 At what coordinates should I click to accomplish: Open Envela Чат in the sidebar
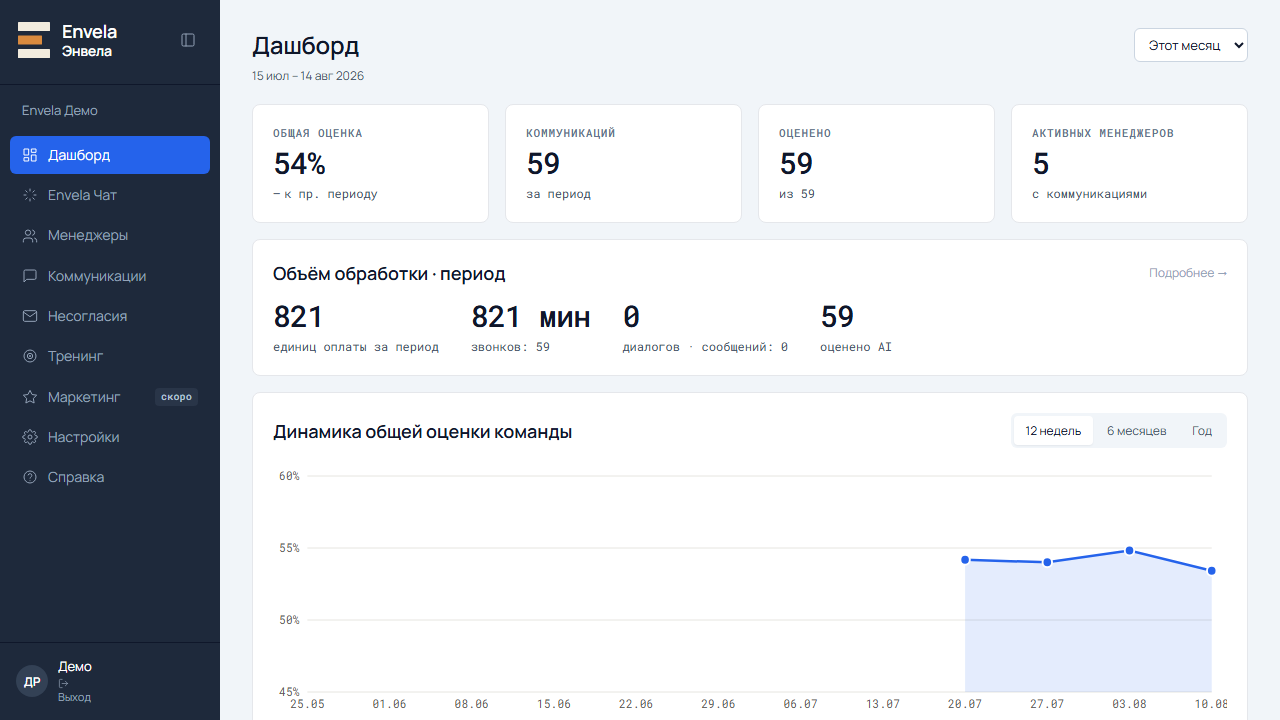click(x=110, y=195)
